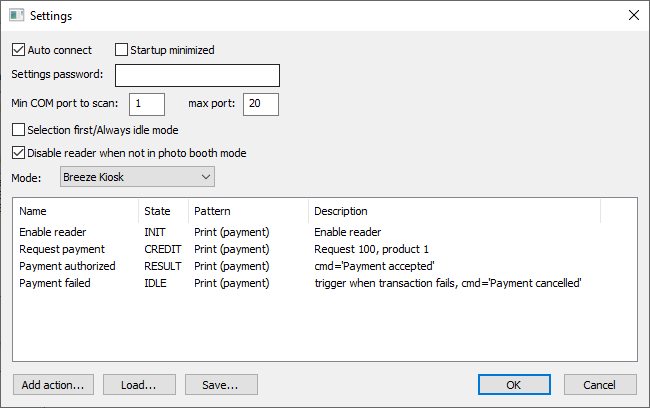Screen dimensions: 650x408
Task: Select the Payment failed action row
Action: 55,283
